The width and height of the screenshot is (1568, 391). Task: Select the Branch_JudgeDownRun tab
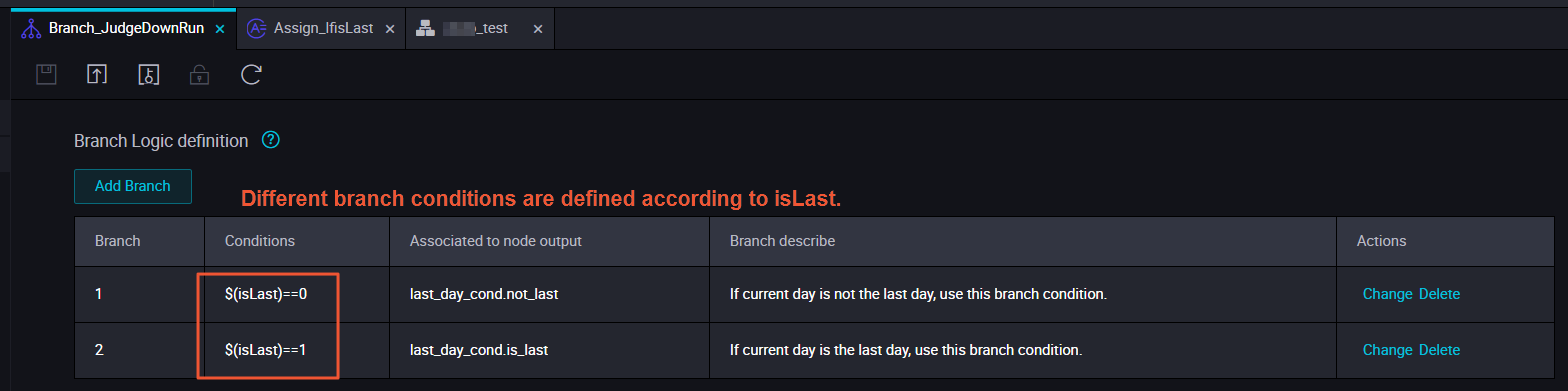125,28
